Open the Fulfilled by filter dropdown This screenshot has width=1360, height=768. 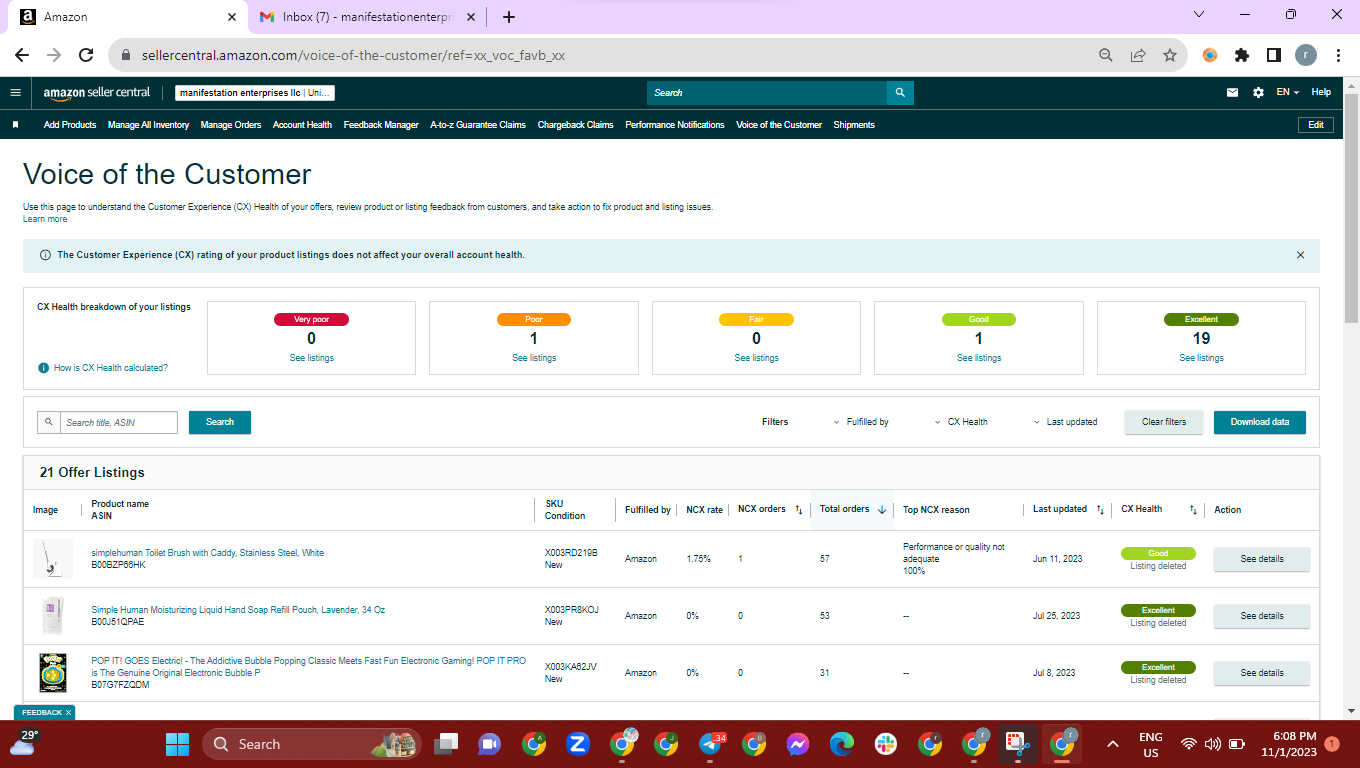pyautogui.click(x=861, y=422)
